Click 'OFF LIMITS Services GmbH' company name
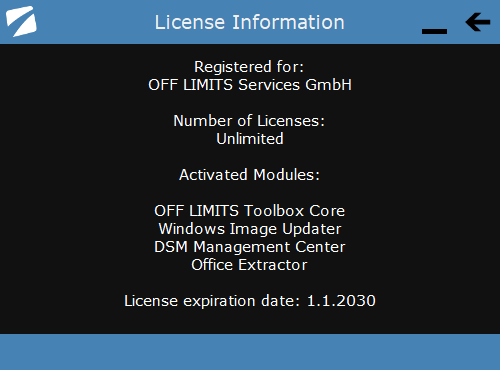Viewport: 500px width, 370px height. click(x=250, y=85)
